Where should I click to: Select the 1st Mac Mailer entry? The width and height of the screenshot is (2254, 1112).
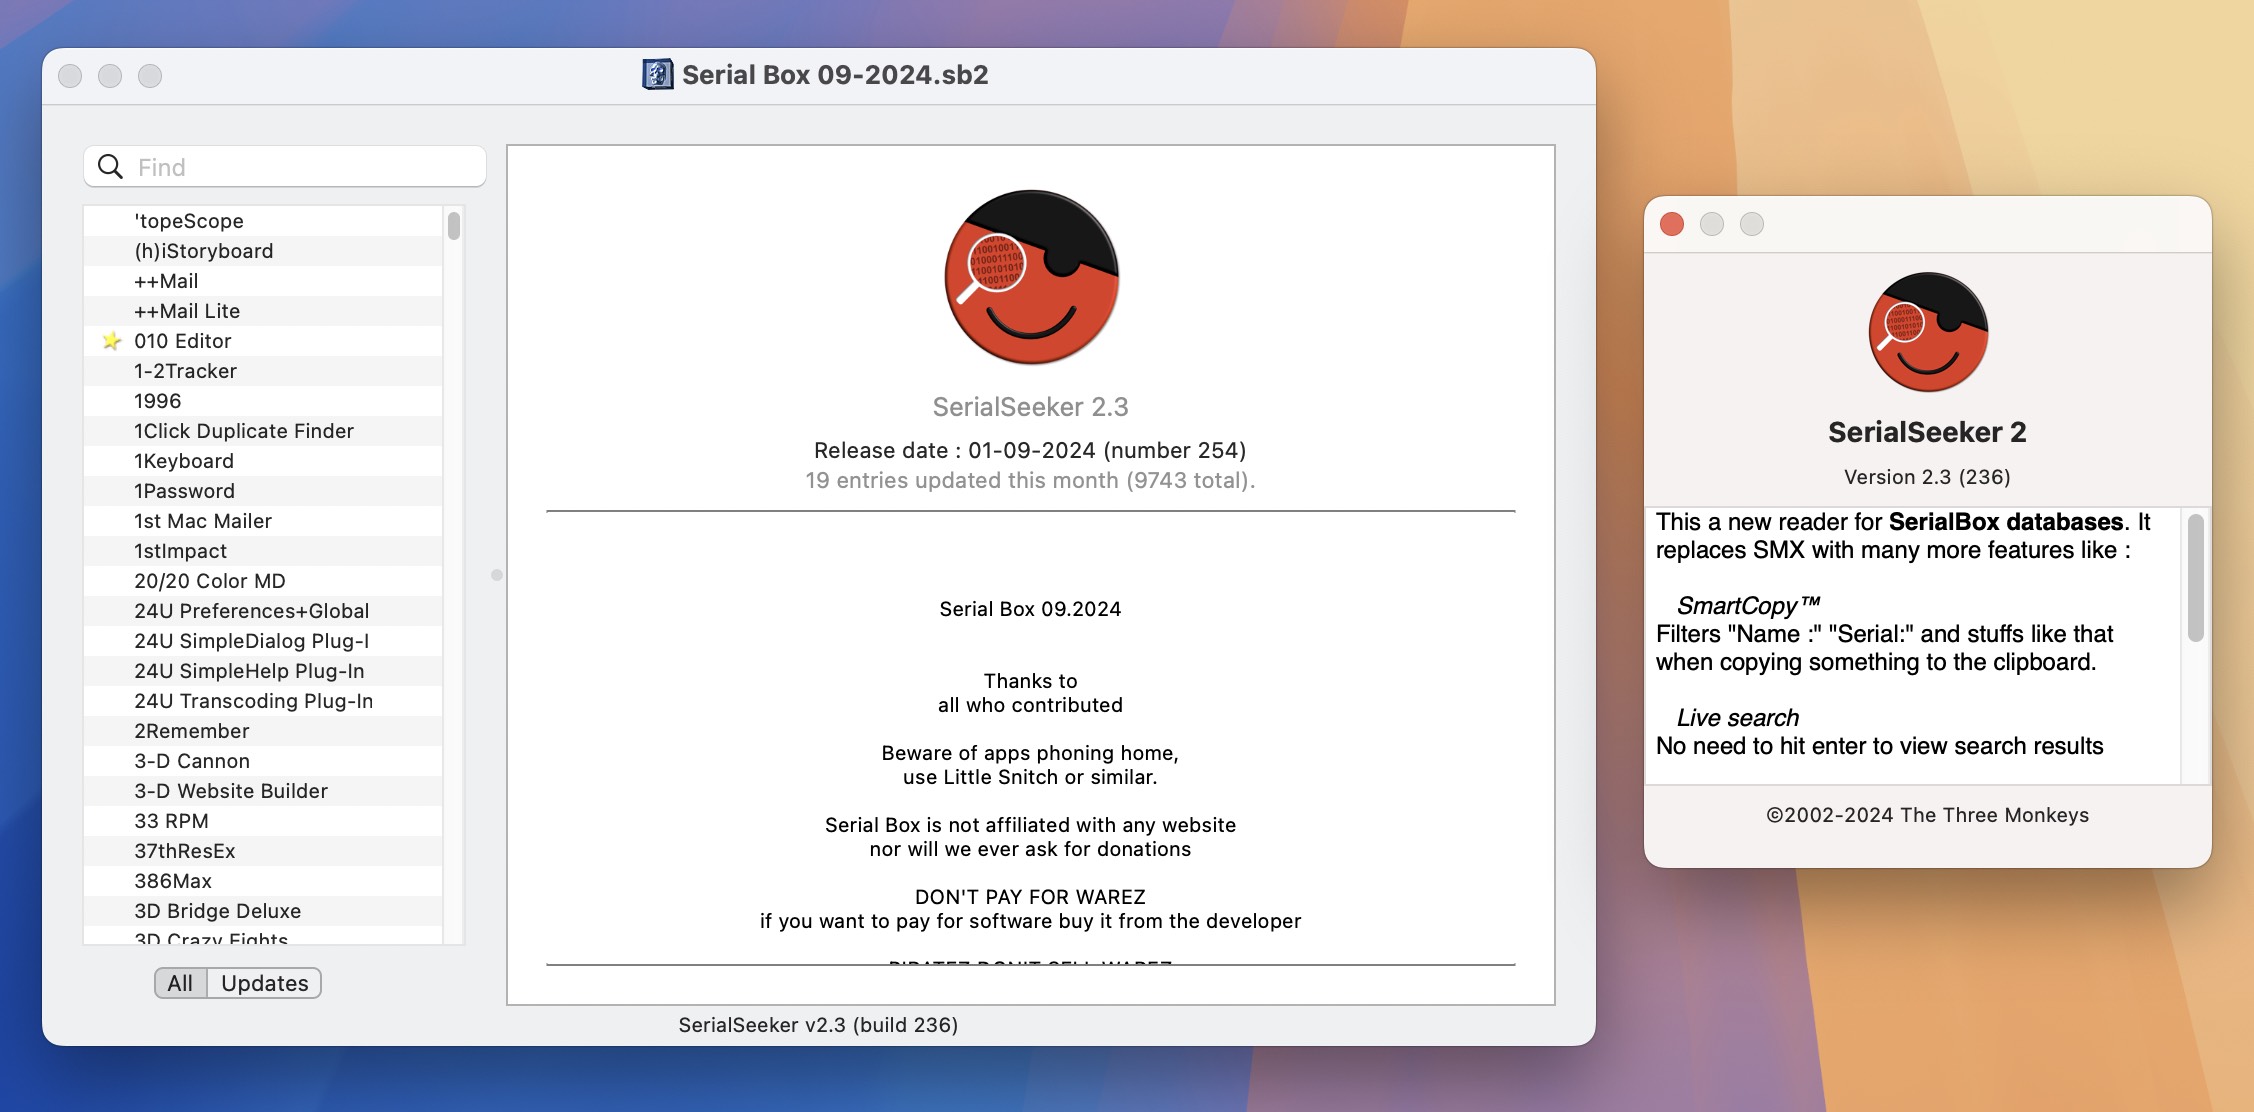point(264,521)
